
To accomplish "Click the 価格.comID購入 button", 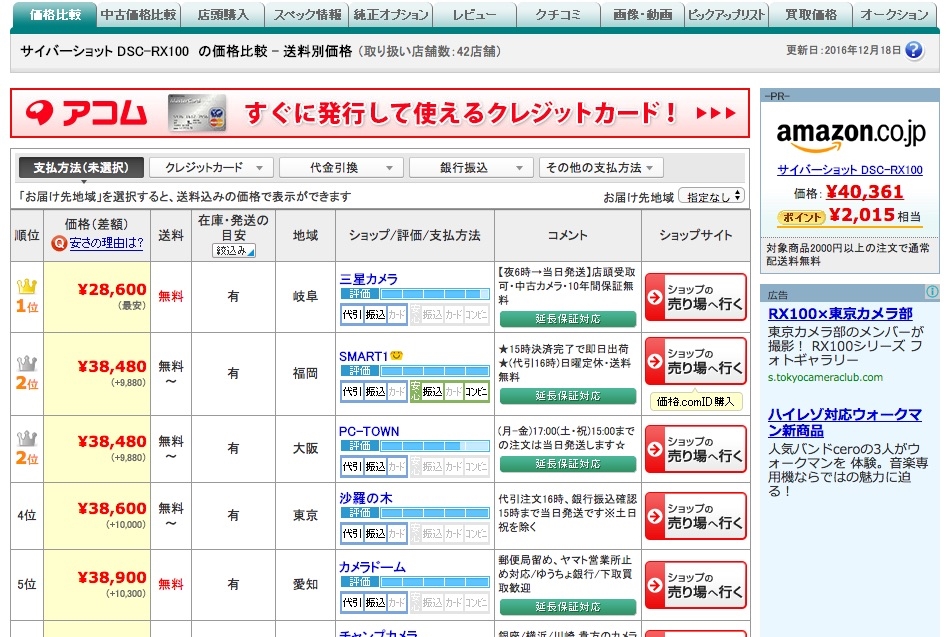I will coord(696,402).
